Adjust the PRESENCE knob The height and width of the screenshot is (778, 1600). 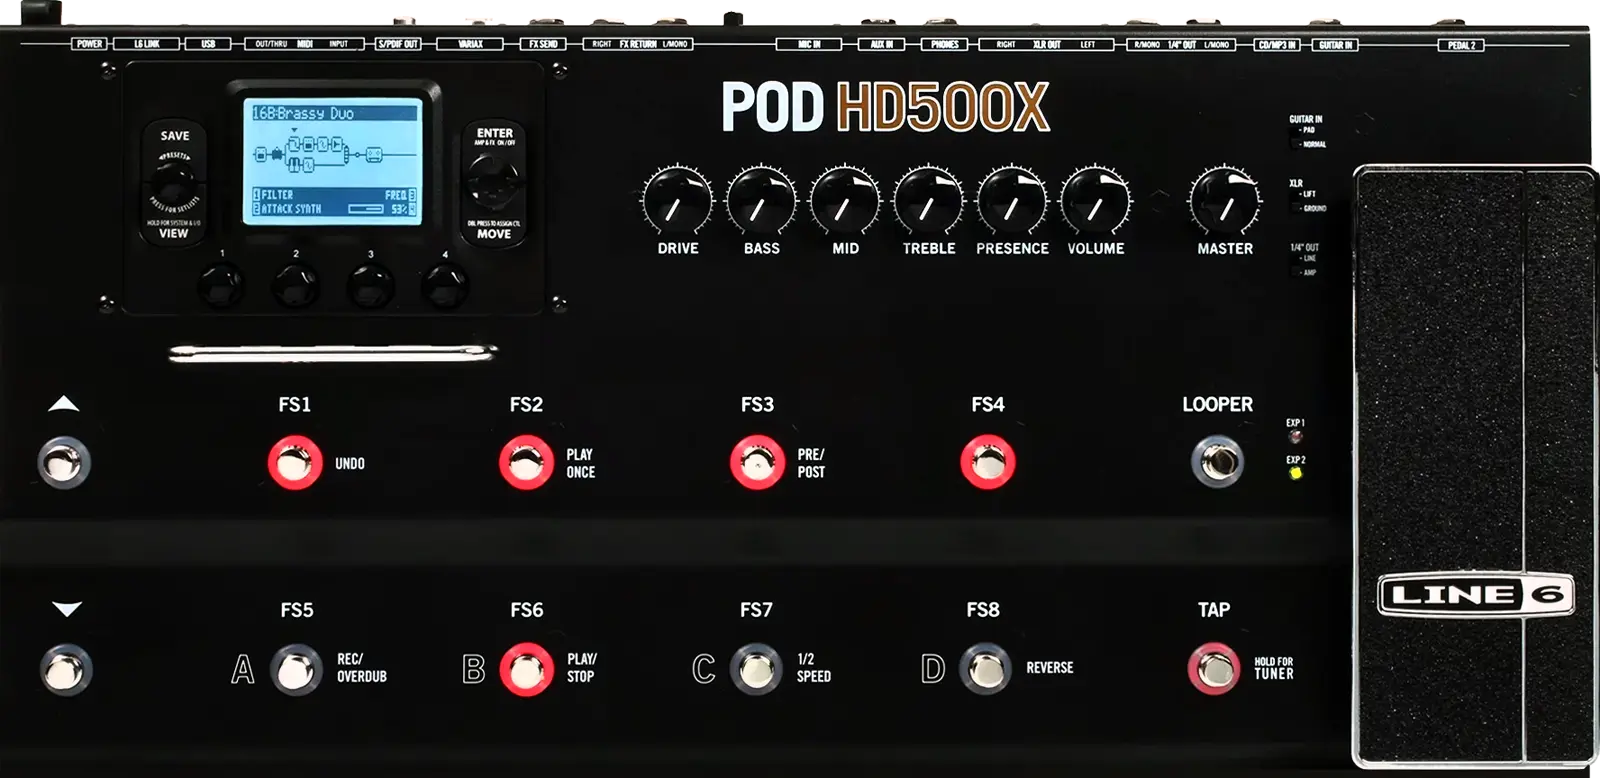click(x=1012, y=200)
